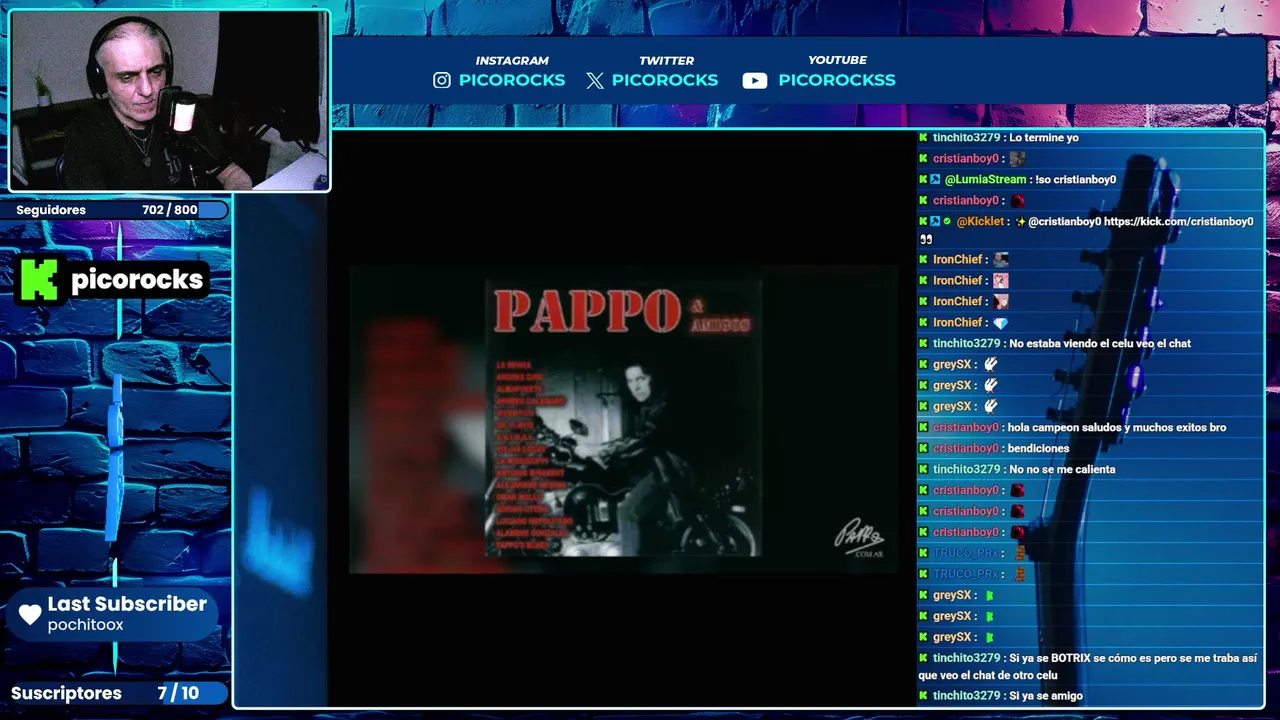Click the 'Seguidores' label
Image resolution: width=1280 pixels, height=720 pixels.
[x=51, y=210]
